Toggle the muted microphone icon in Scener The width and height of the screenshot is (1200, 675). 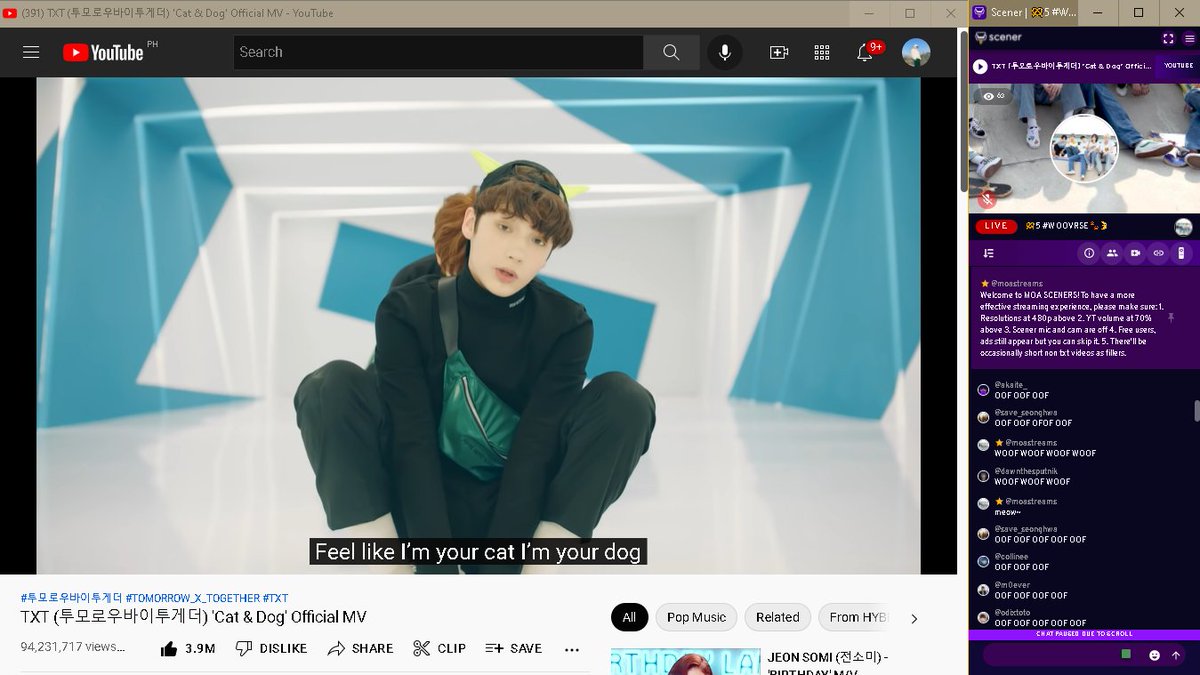pos(986,199)
